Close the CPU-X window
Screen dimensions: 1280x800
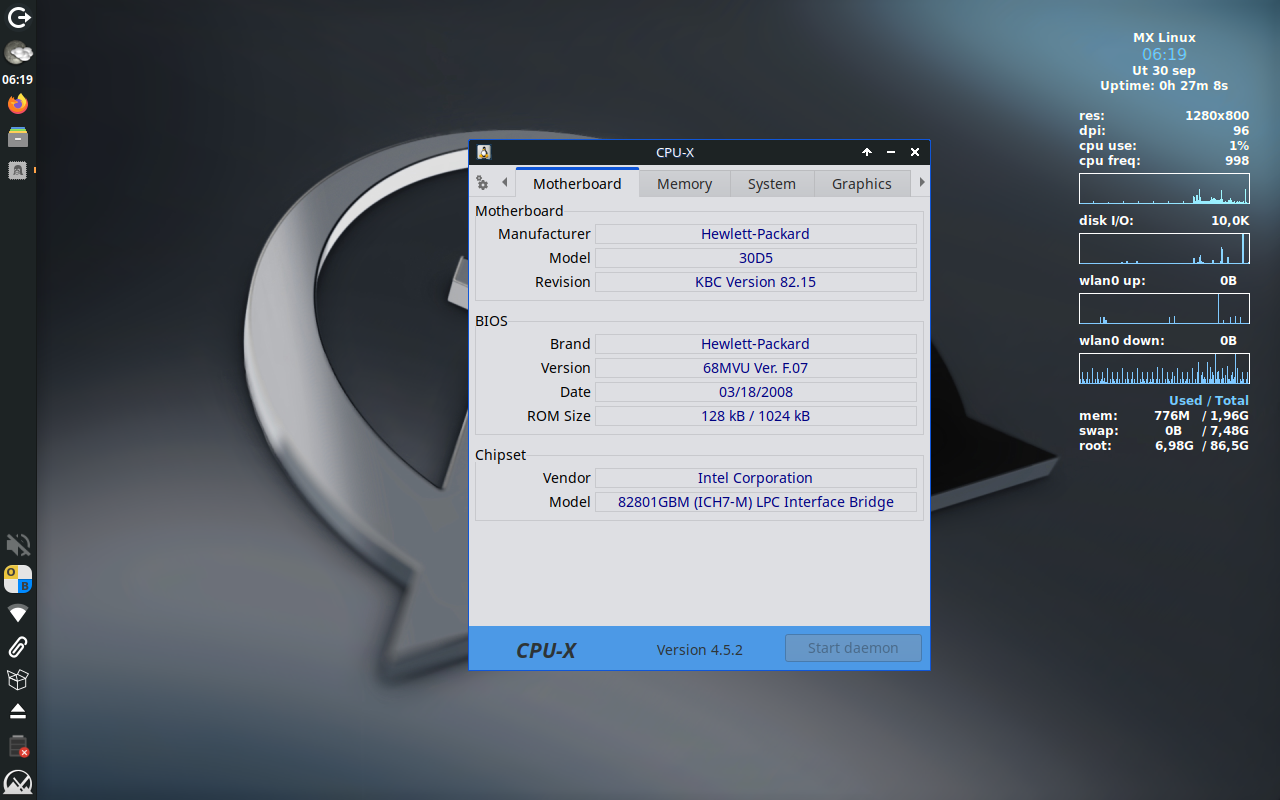pos(915,152)
